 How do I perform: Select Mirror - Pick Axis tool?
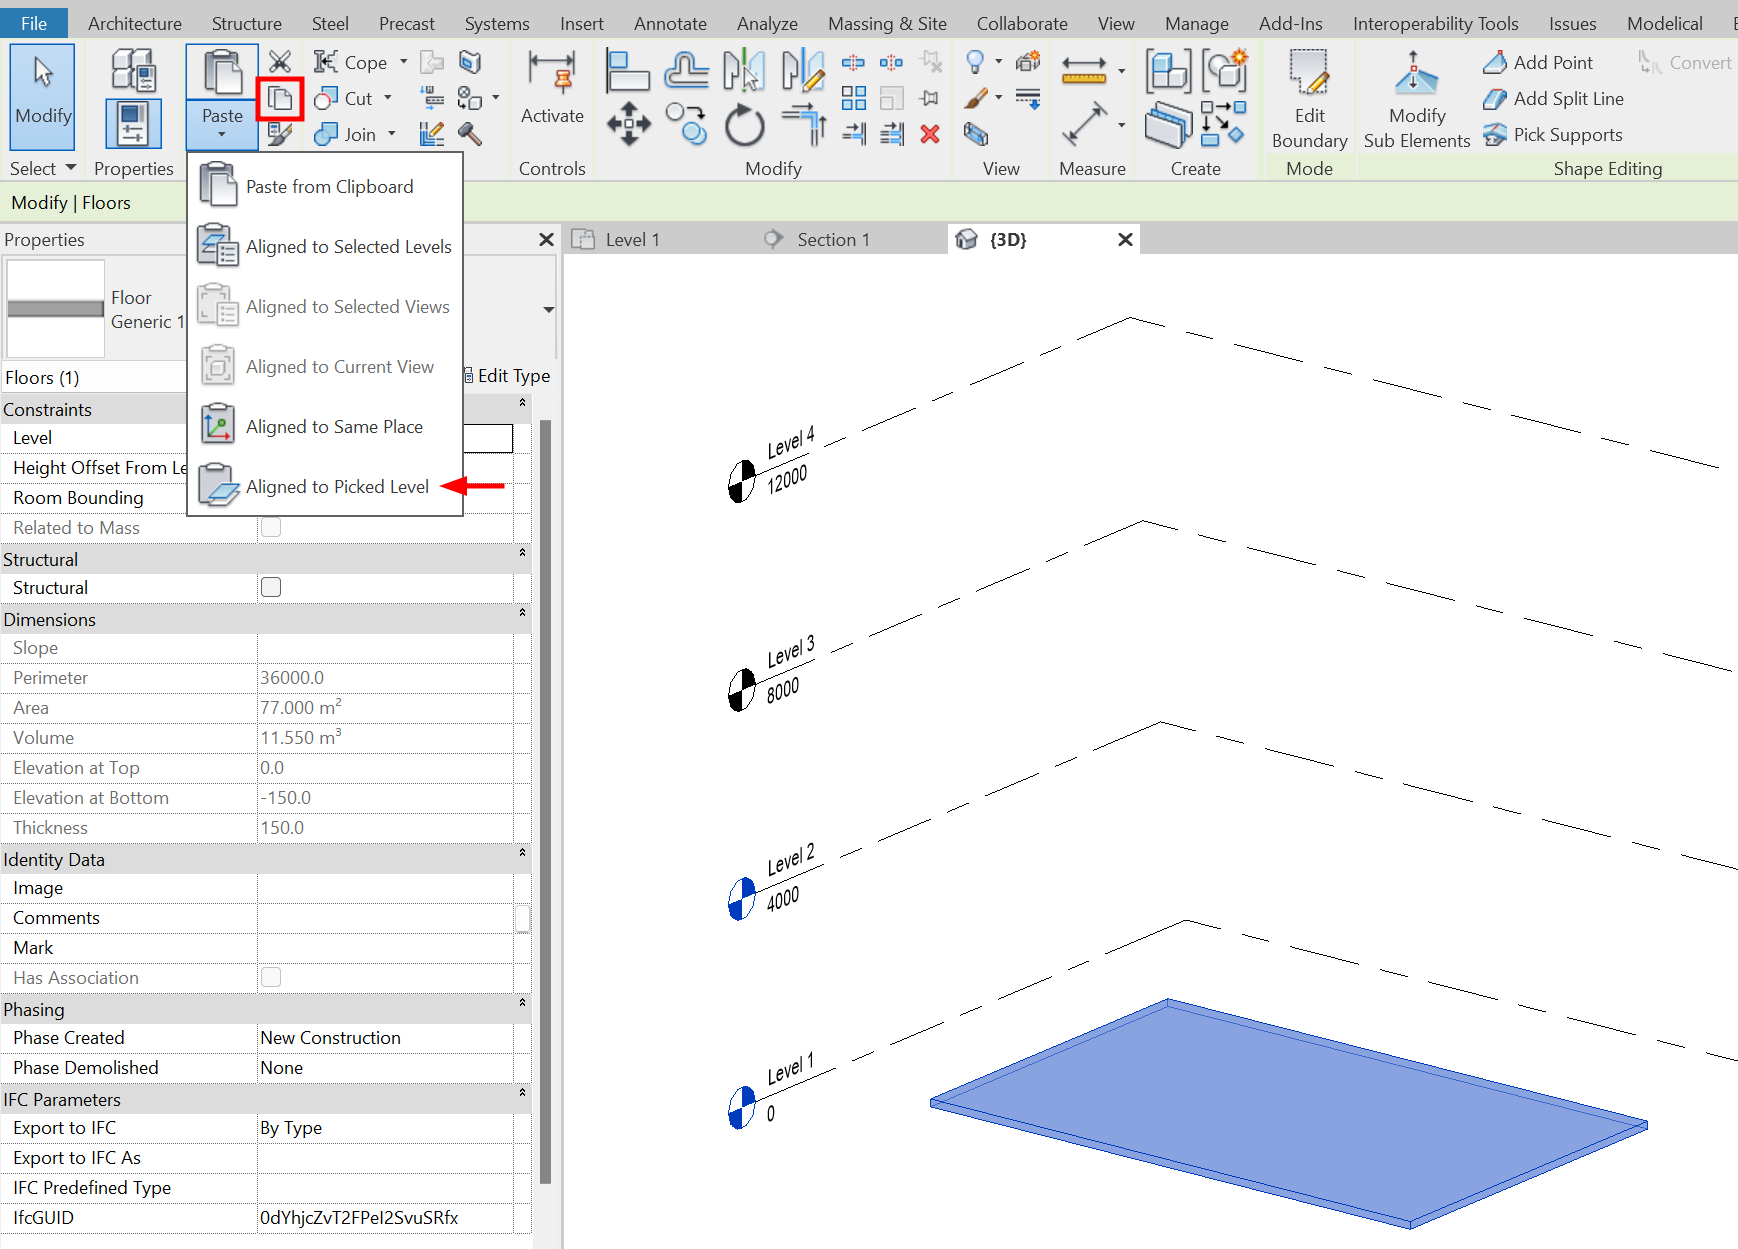coord(744,71)
